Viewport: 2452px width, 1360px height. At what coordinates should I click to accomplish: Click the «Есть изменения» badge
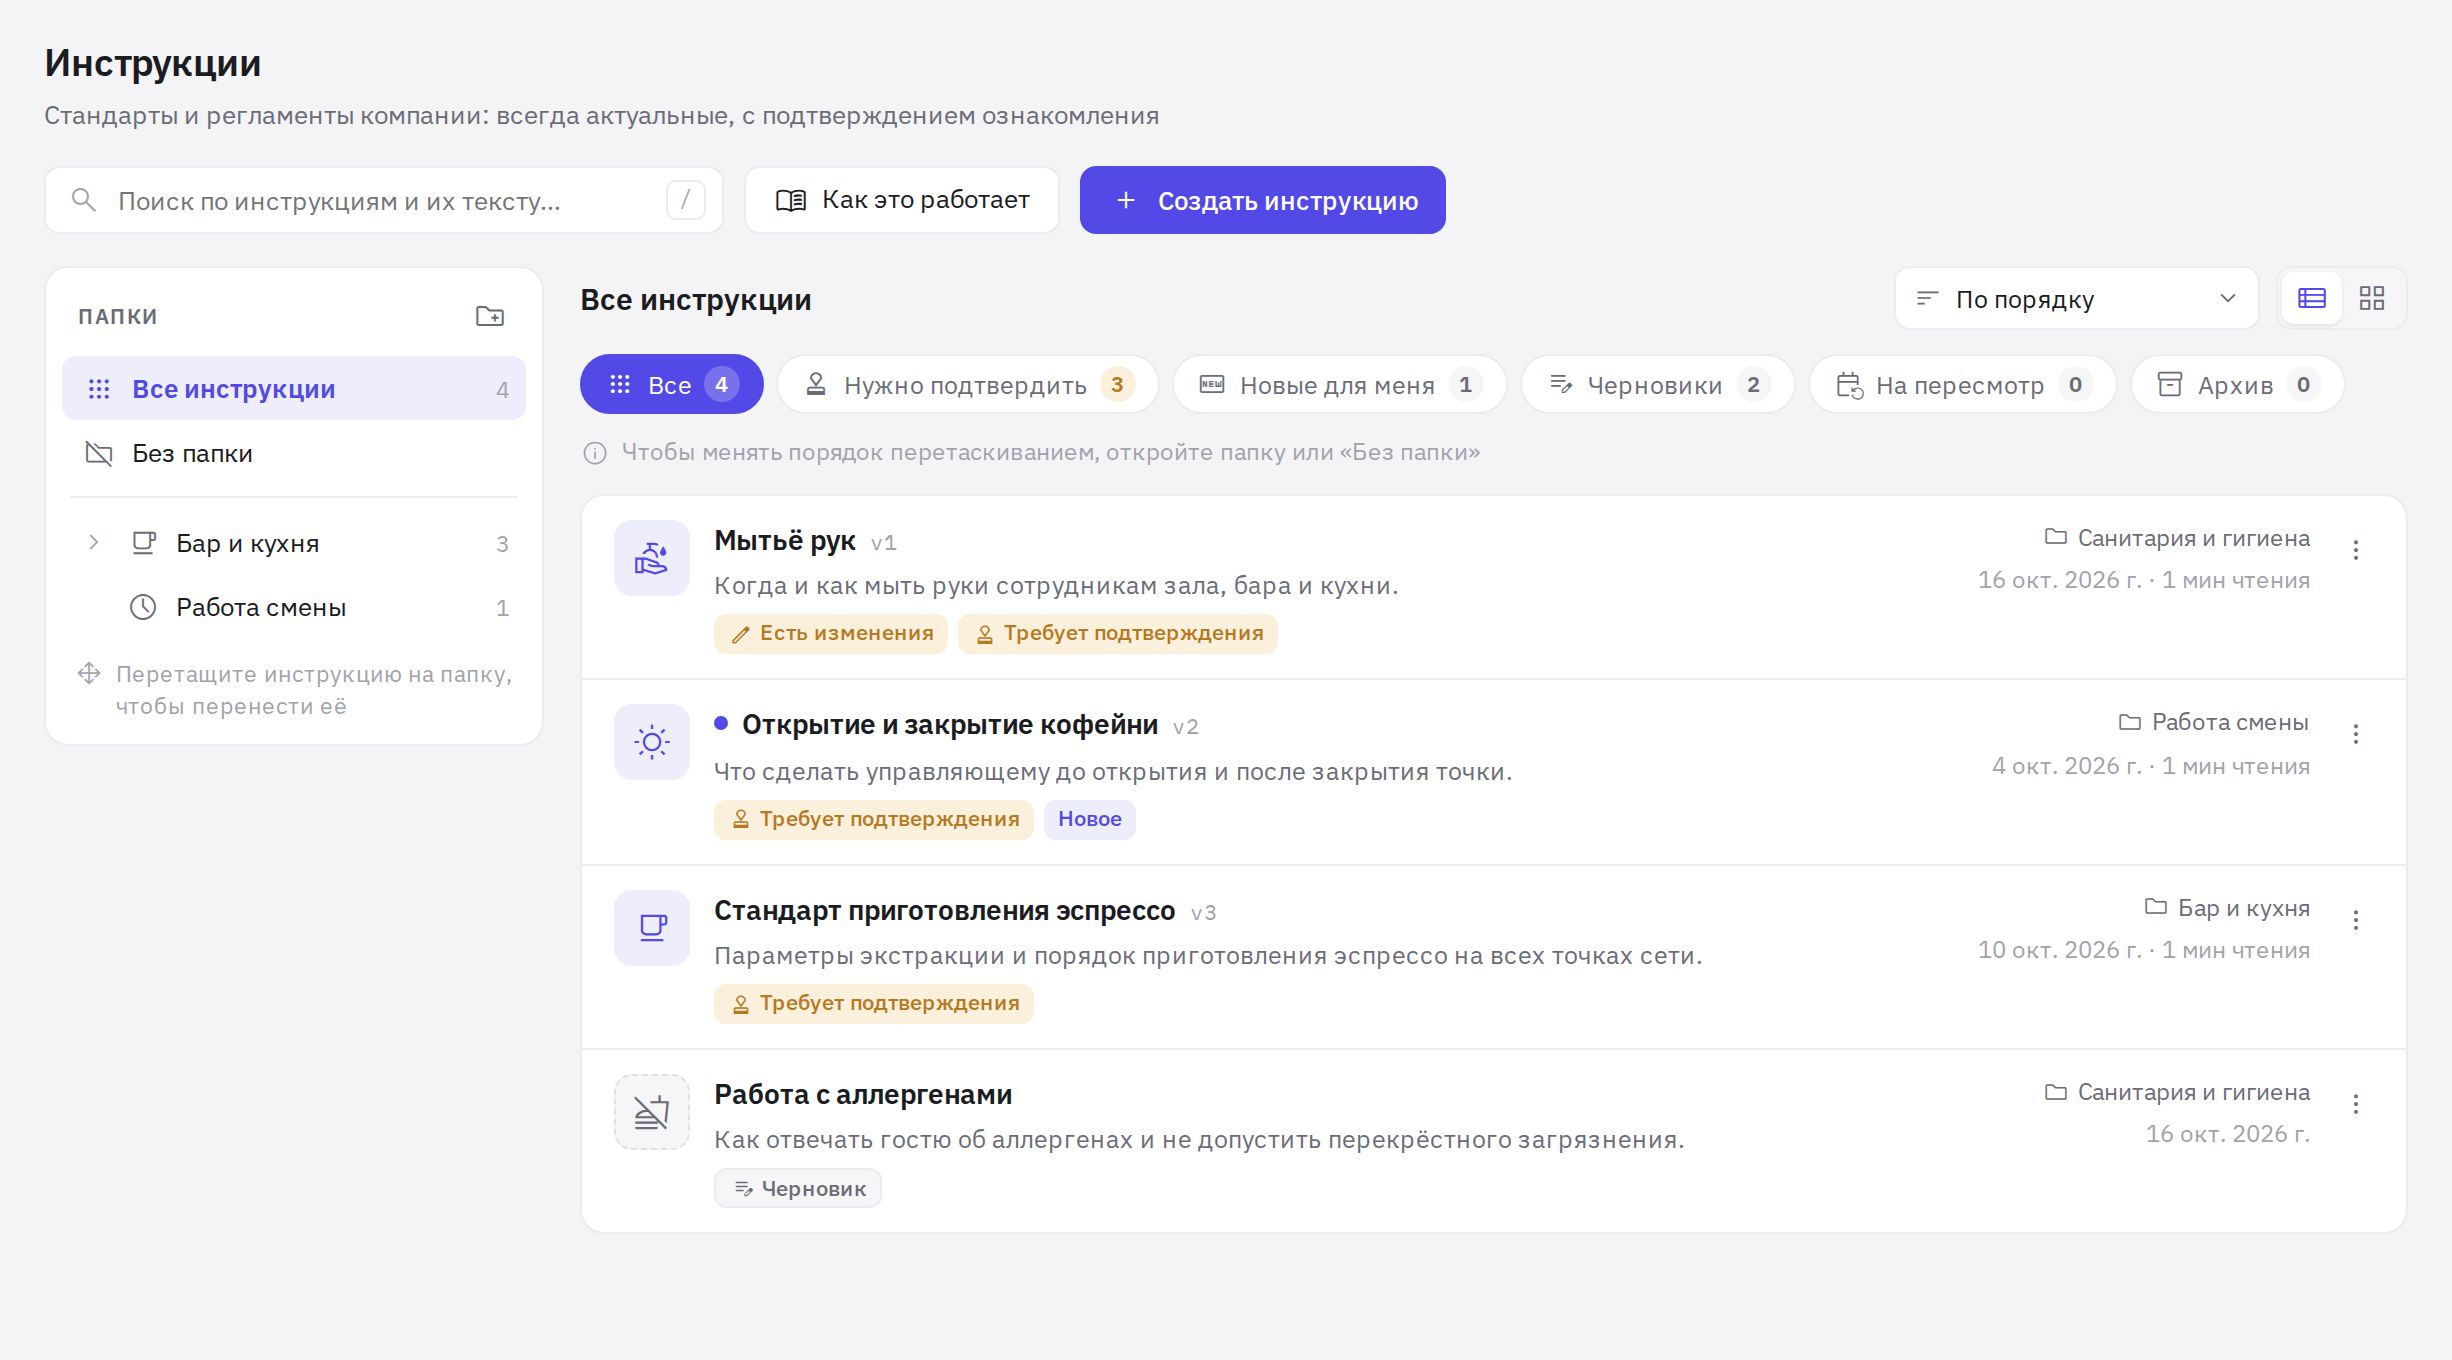click(831, 634)
